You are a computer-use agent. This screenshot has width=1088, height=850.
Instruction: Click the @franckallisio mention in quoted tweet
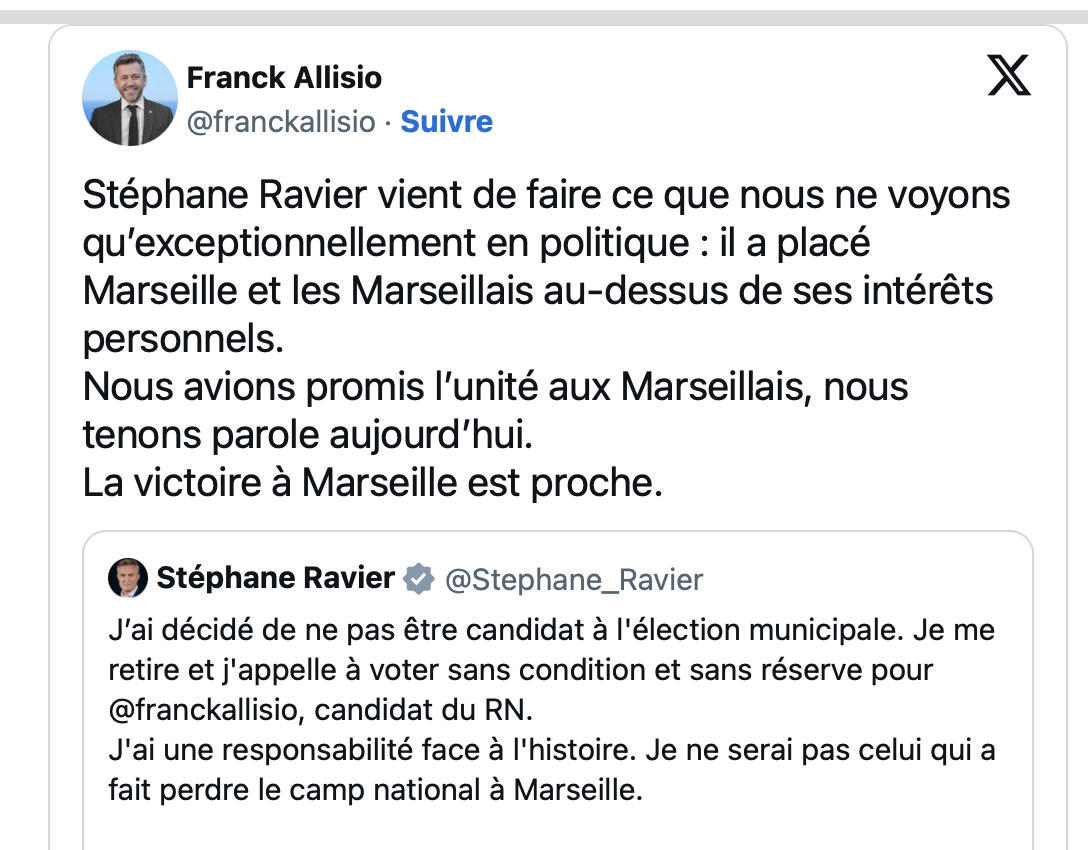click(211, 711)
